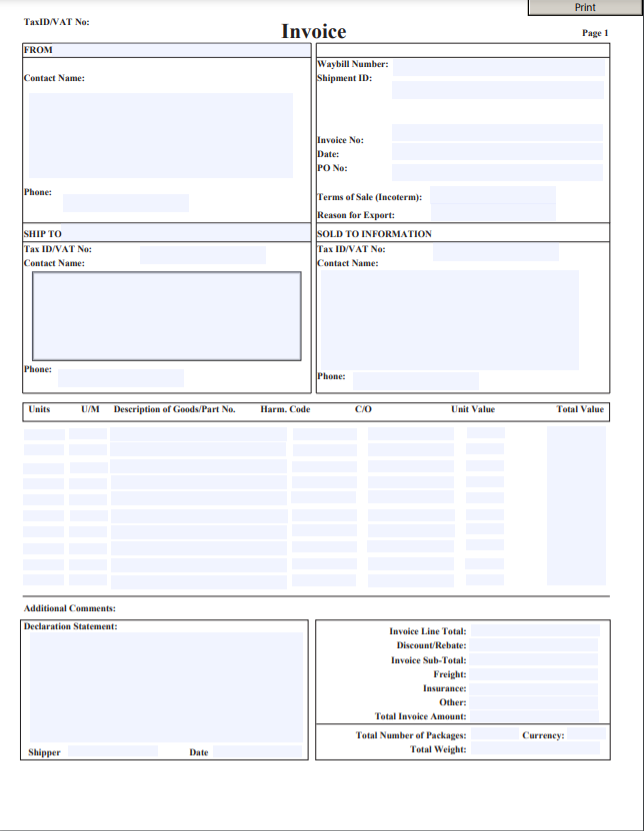Click the Invoice Line Total field
This screenshot has width=644, height=831.
(534, 631)
